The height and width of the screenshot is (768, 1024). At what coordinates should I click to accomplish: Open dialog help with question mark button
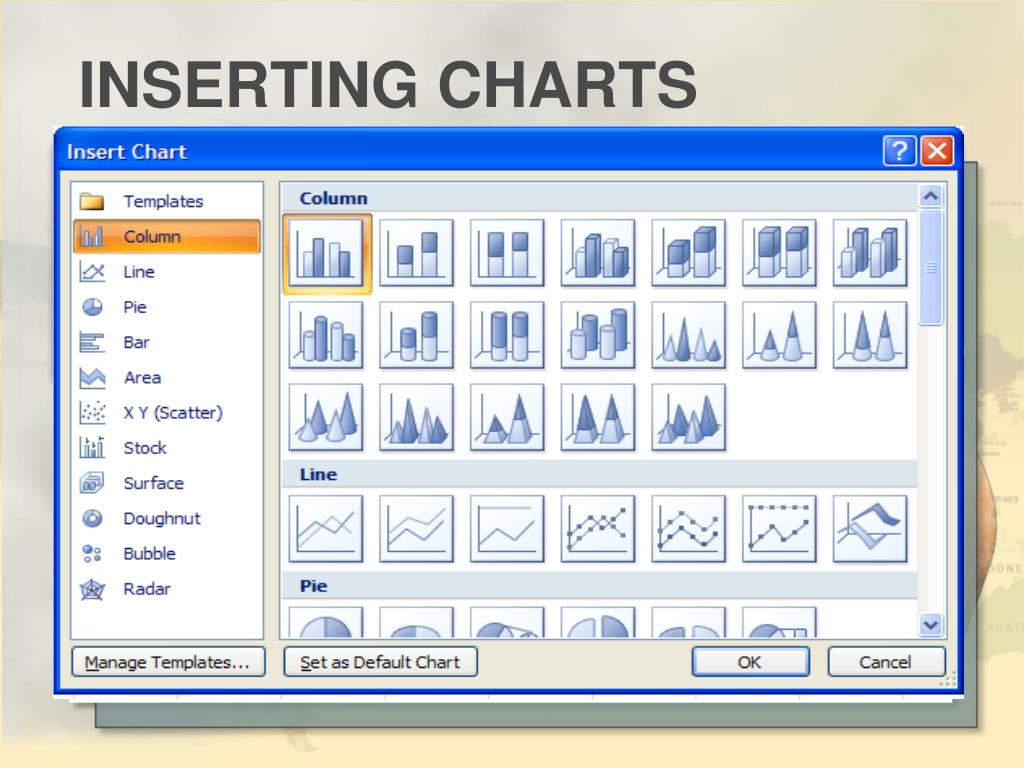pos(899,152)
